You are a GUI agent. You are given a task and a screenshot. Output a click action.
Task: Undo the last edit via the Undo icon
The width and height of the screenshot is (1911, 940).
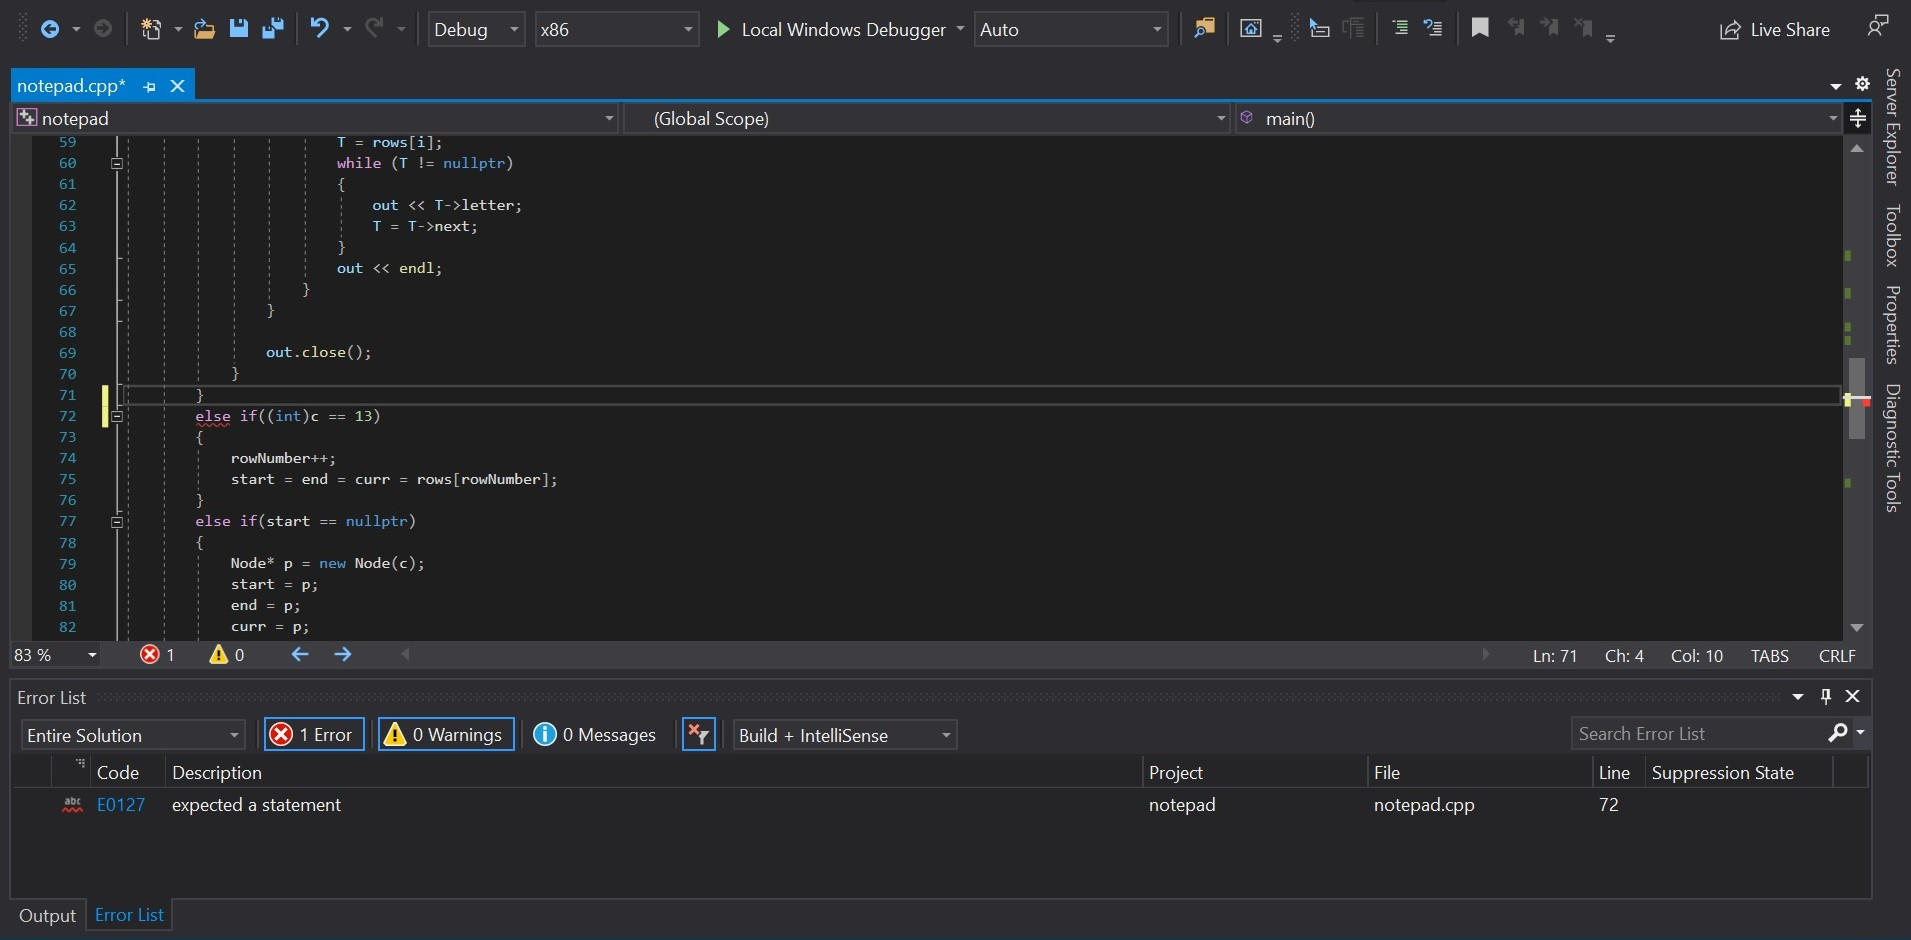pos(320,29)
